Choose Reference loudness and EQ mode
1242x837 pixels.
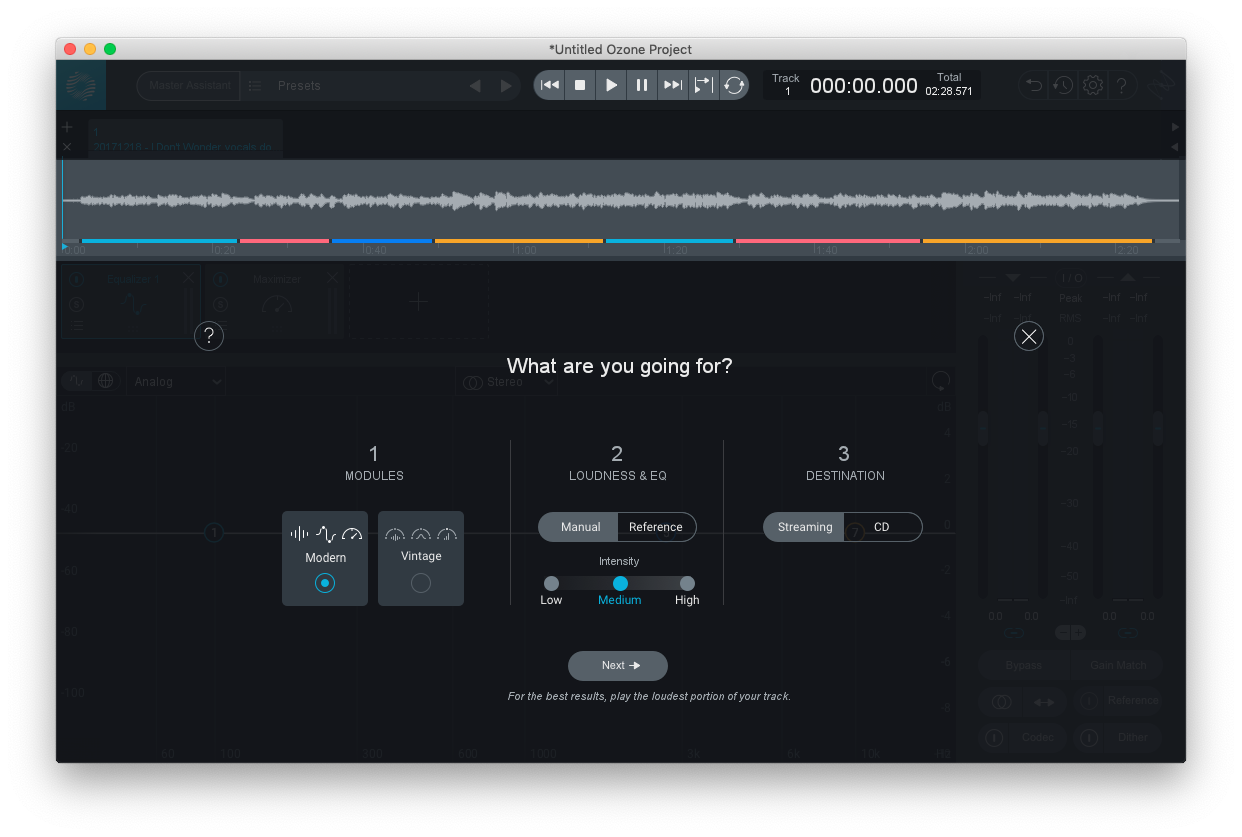656,527
